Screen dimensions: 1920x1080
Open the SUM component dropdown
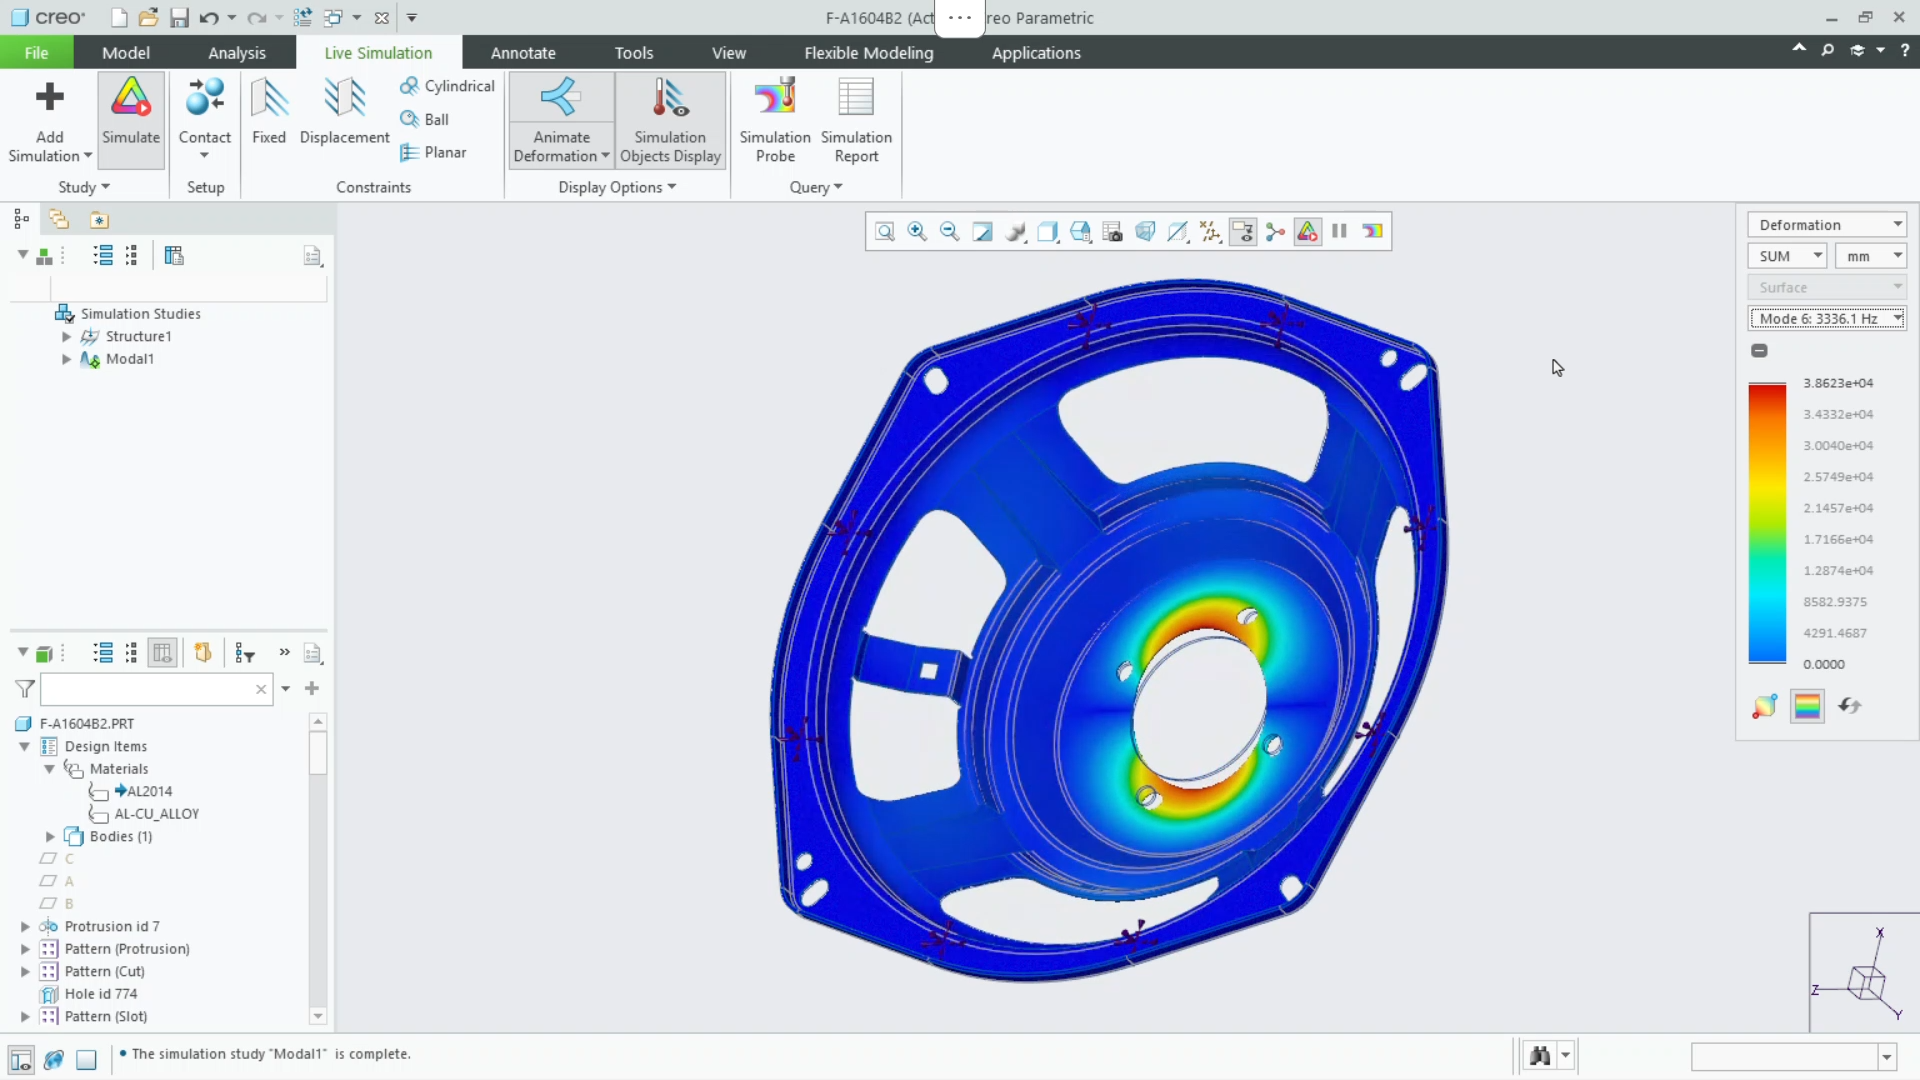coord(1788,256)
